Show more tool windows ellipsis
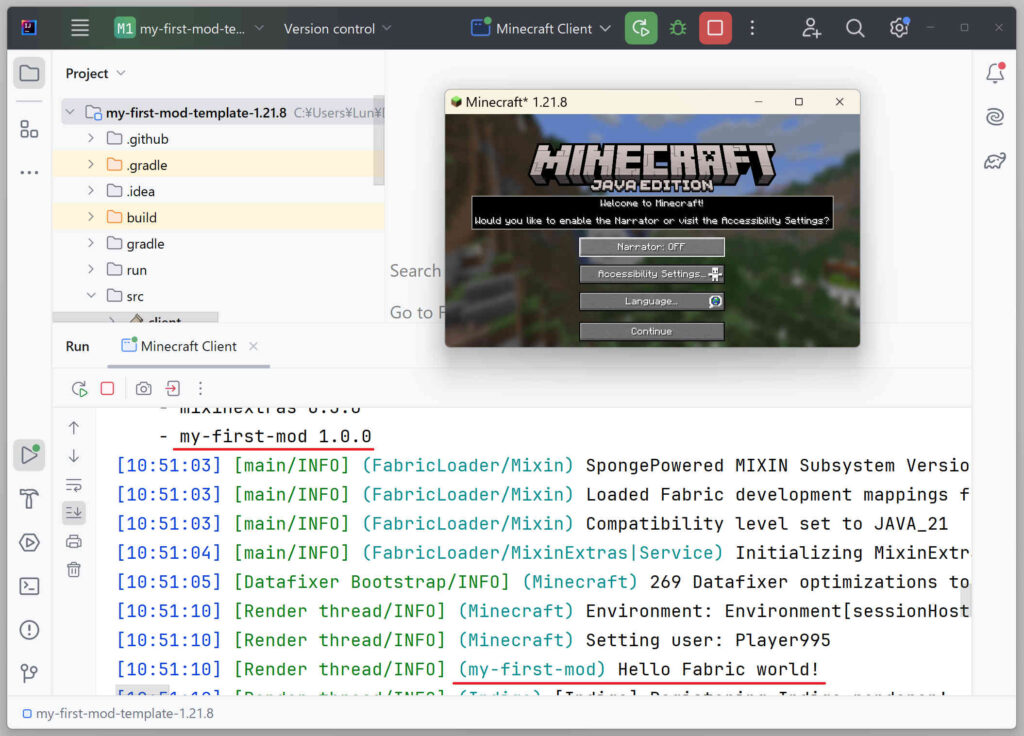 pyautogui.click(x=29, y=172)
